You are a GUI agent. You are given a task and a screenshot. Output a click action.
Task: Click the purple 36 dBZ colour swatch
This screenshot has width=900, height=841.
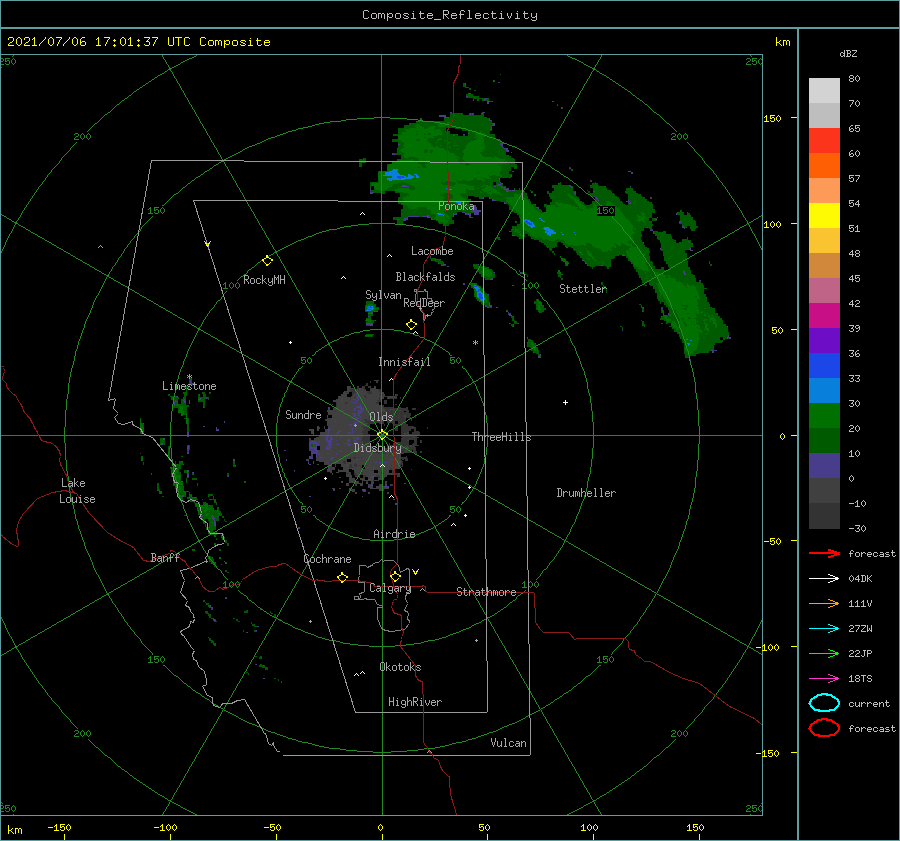[x=824, y=340]
